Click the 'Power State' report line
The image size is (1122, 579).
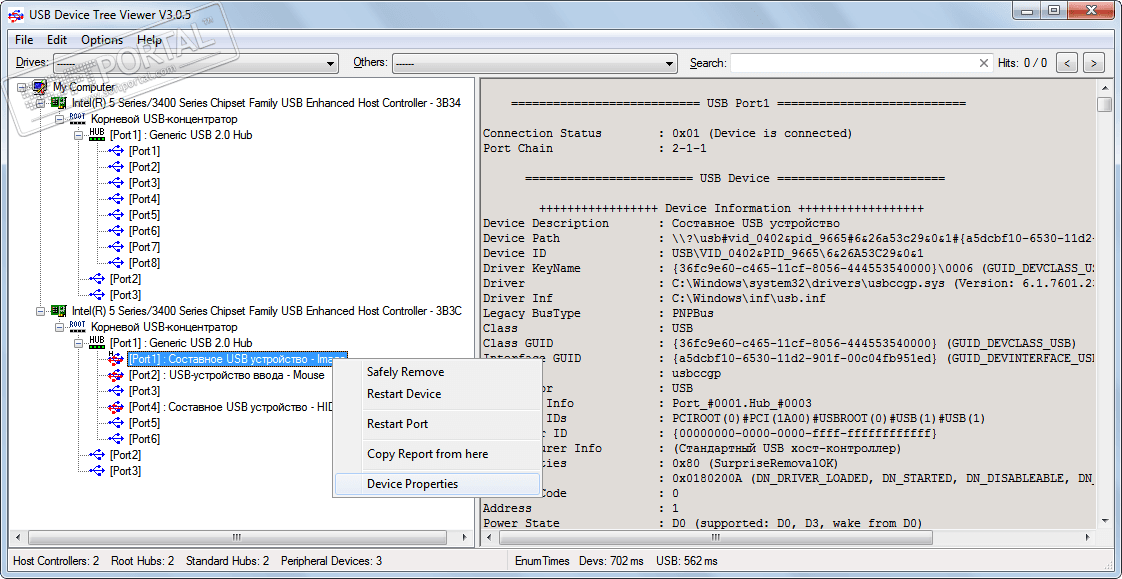point(703,523)
